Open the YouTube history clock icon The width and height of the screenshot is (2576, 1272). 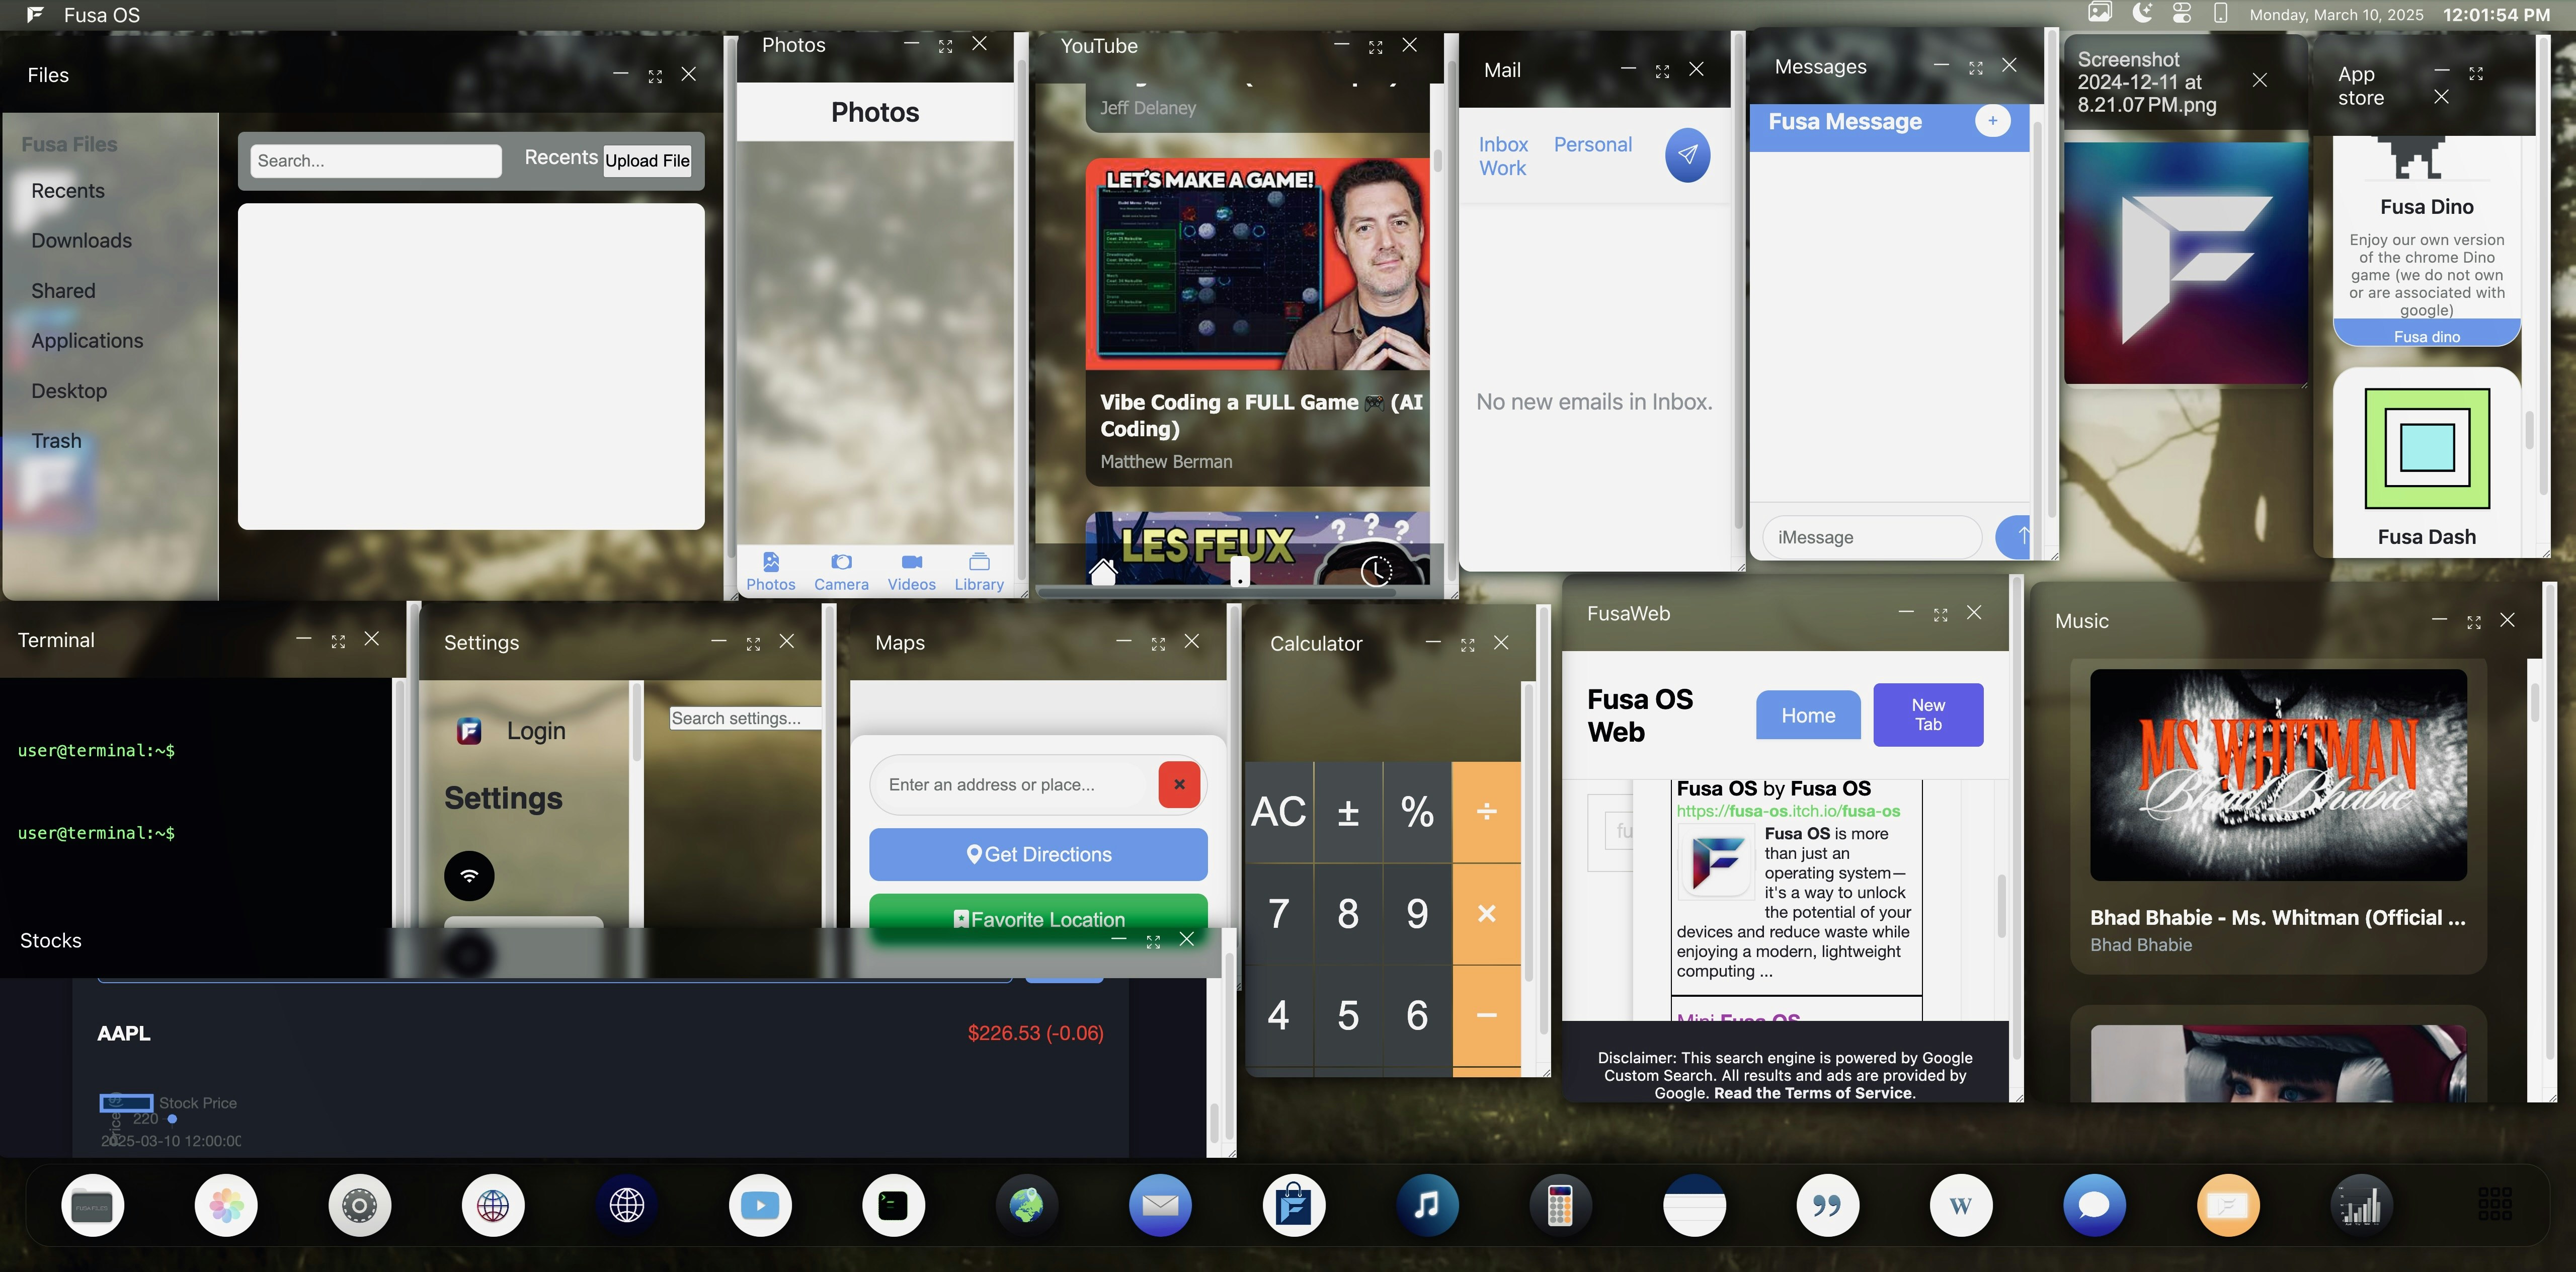click(1377, 571)
